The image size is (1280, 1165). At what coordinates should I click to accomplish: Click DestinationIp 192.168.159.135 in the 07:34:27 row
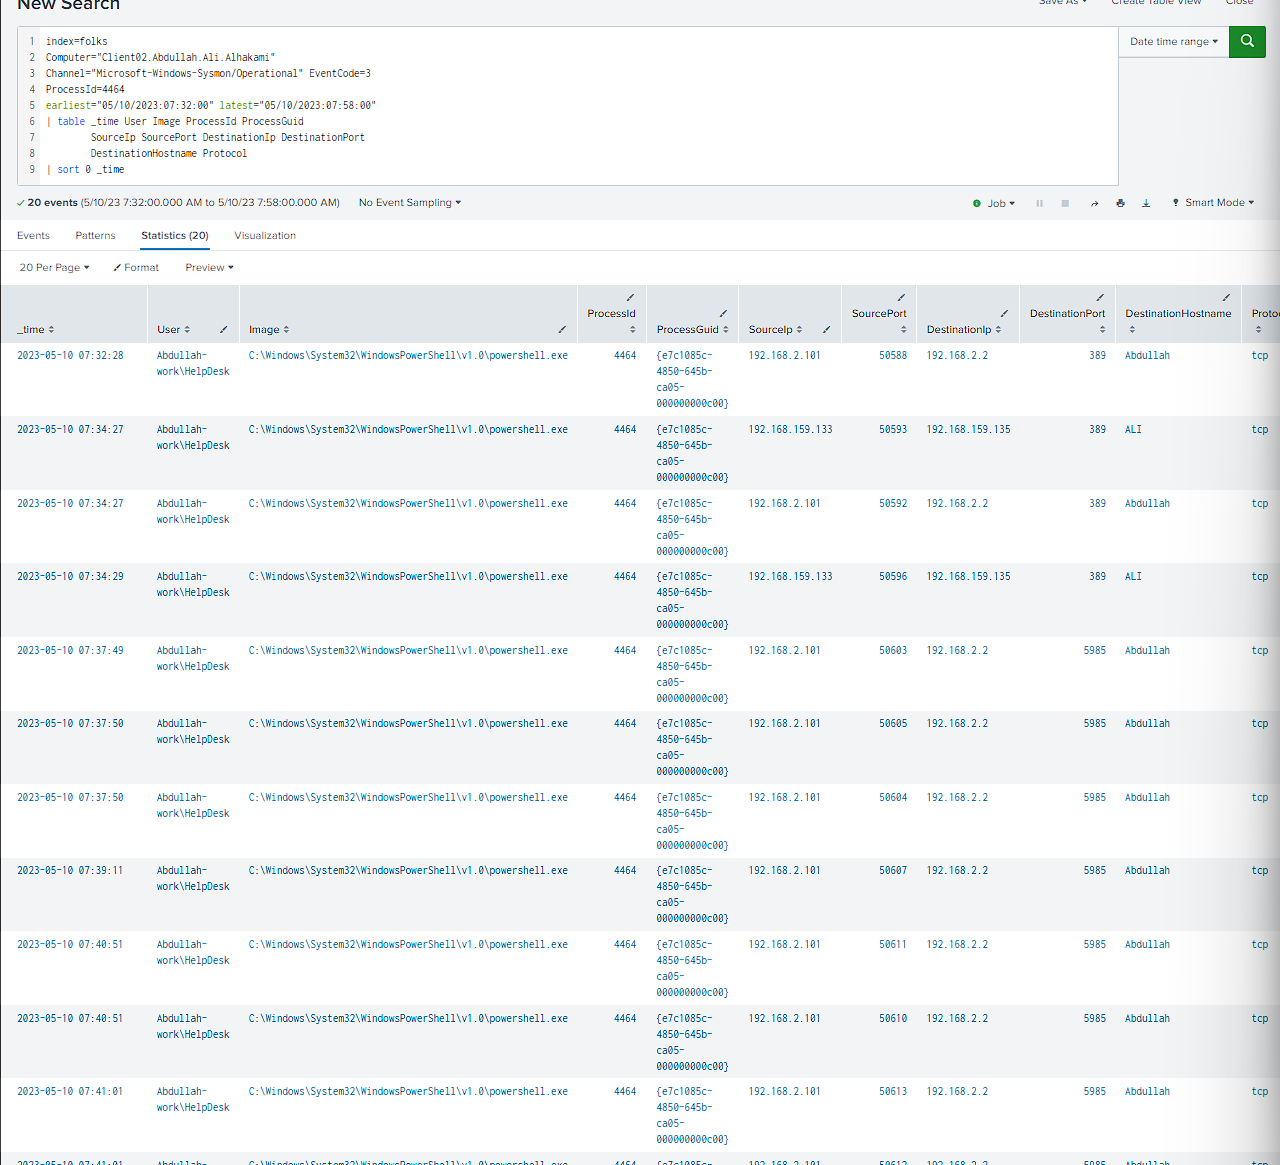(968, 430)
